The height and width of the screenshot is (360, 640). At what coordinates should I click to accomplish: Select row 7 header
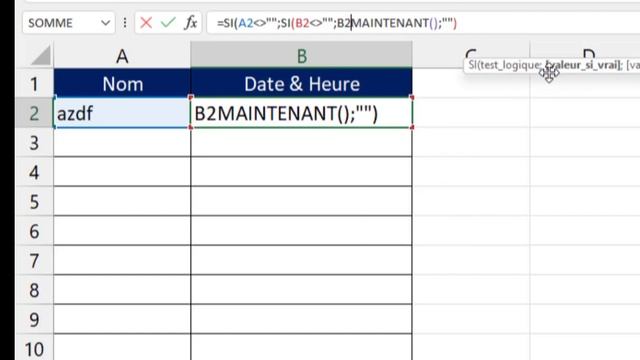[34, 260]
